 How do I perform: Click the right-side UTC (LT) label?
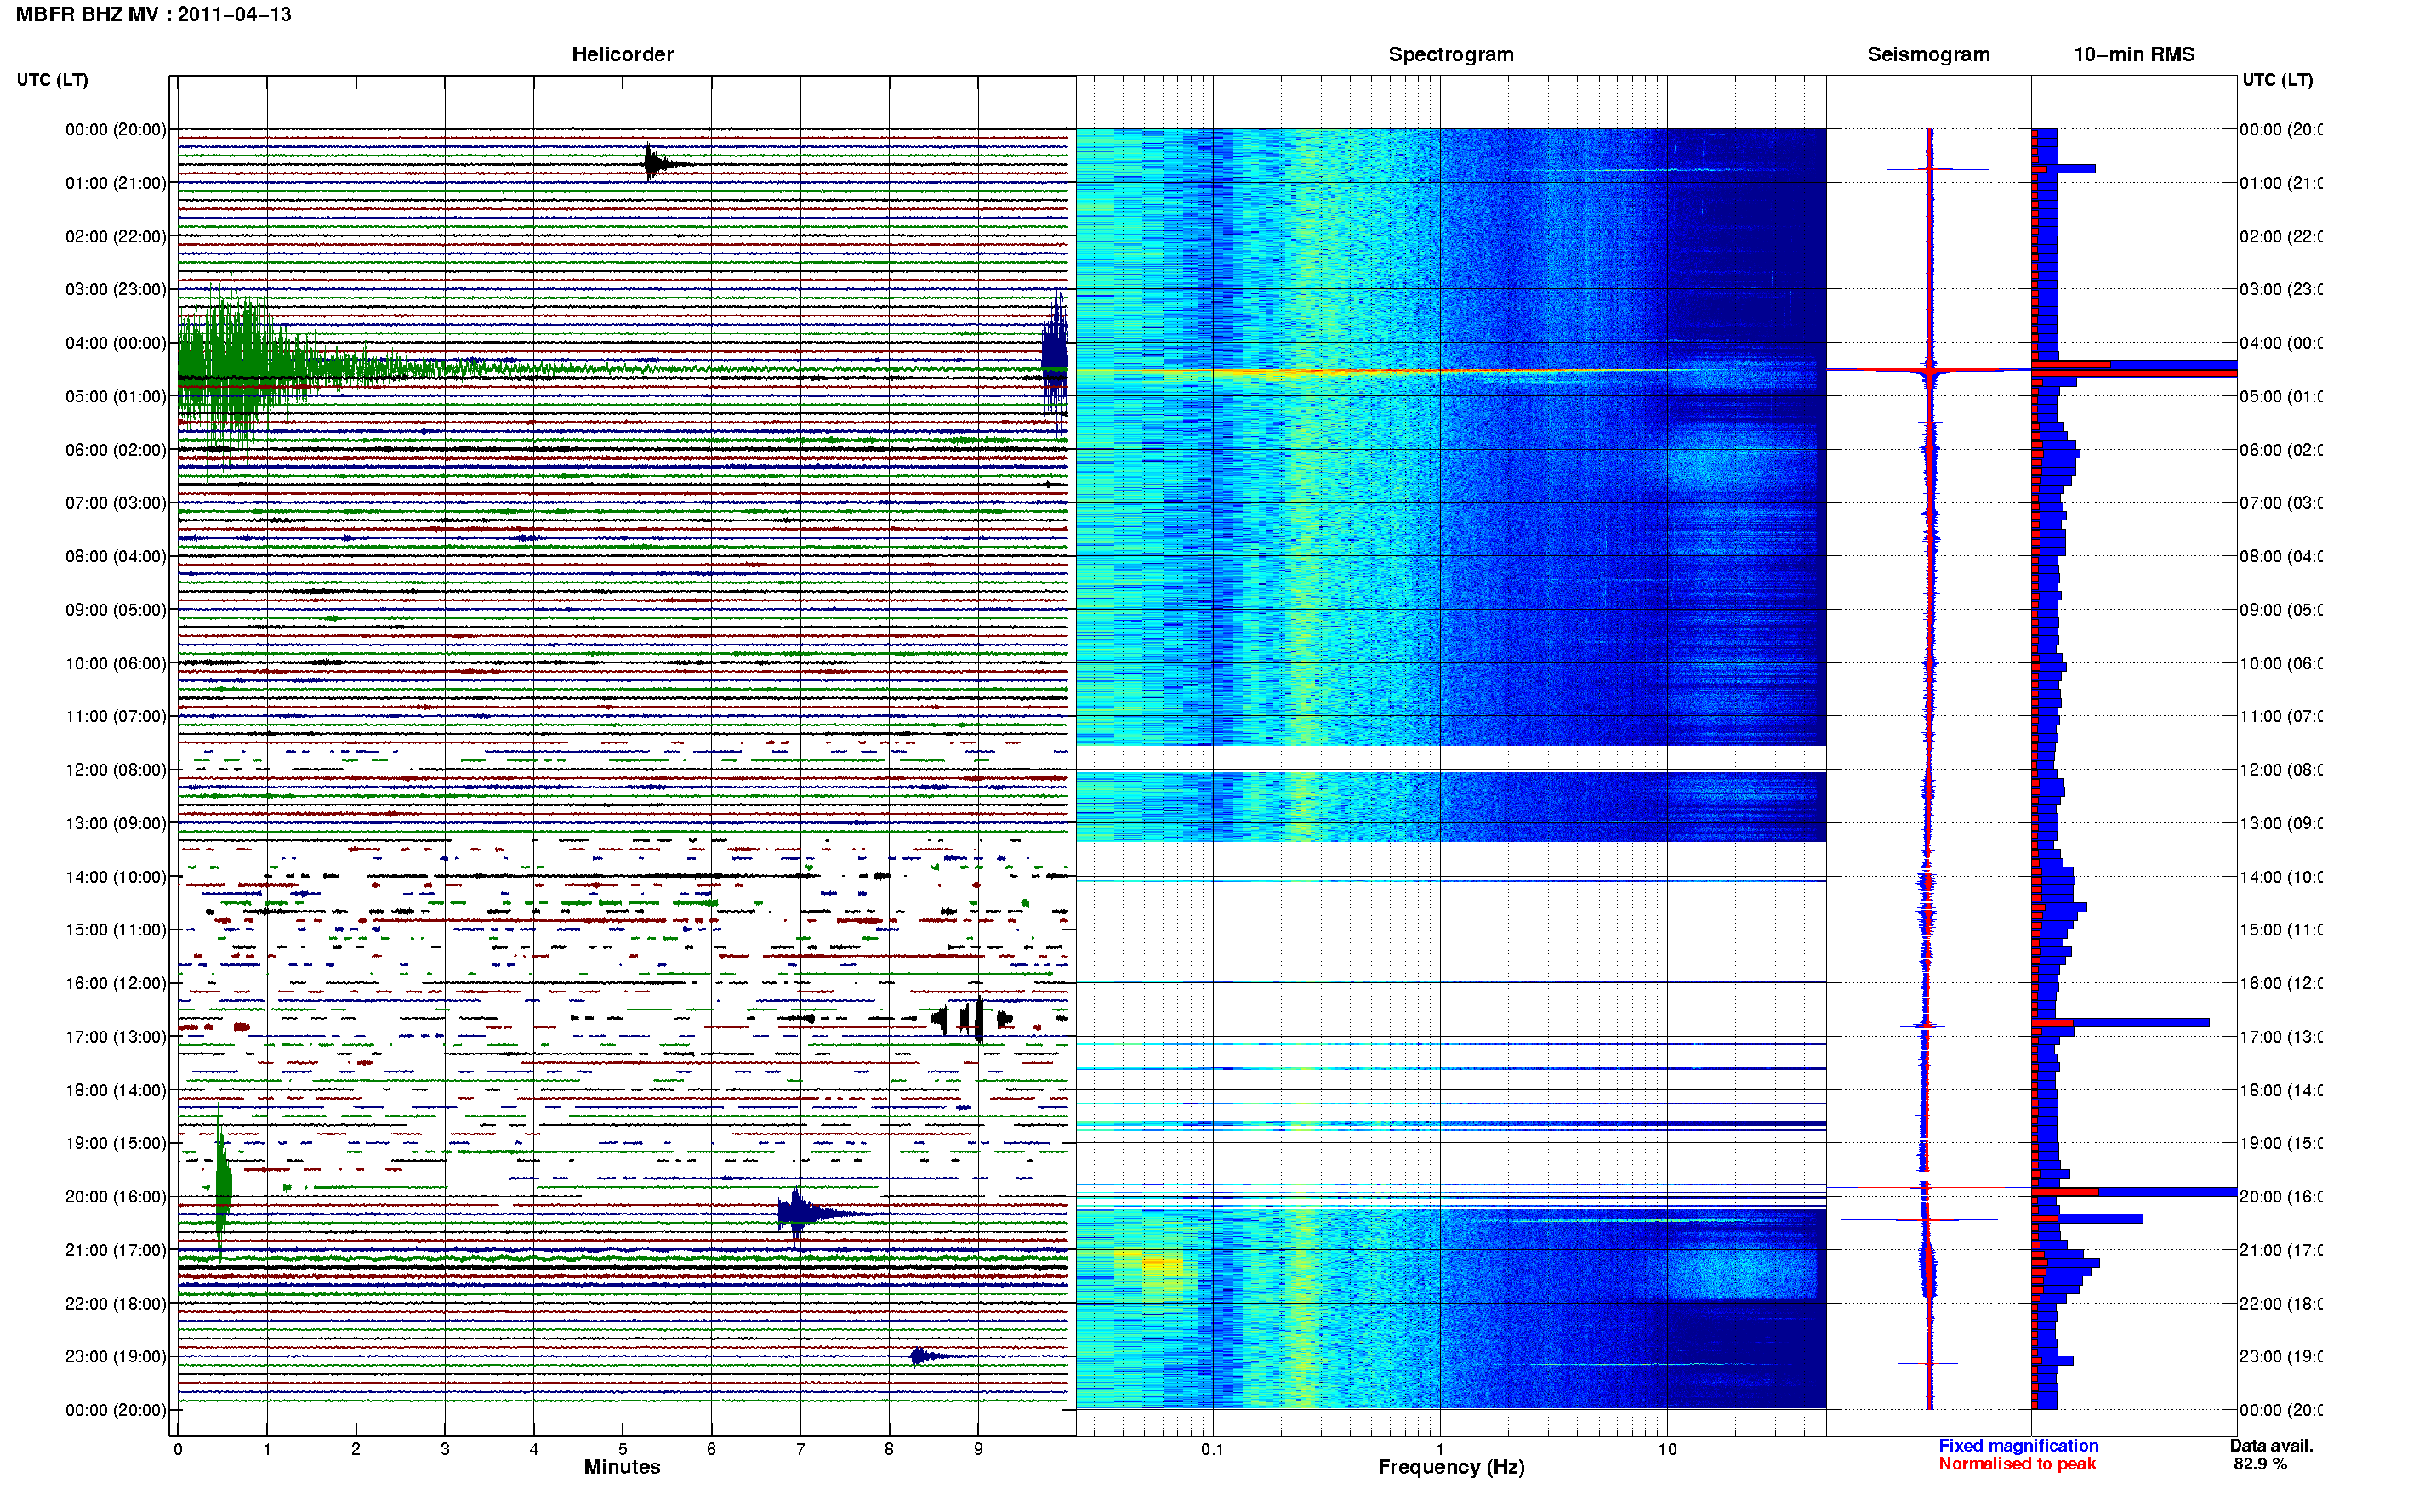pos(2277,79)
